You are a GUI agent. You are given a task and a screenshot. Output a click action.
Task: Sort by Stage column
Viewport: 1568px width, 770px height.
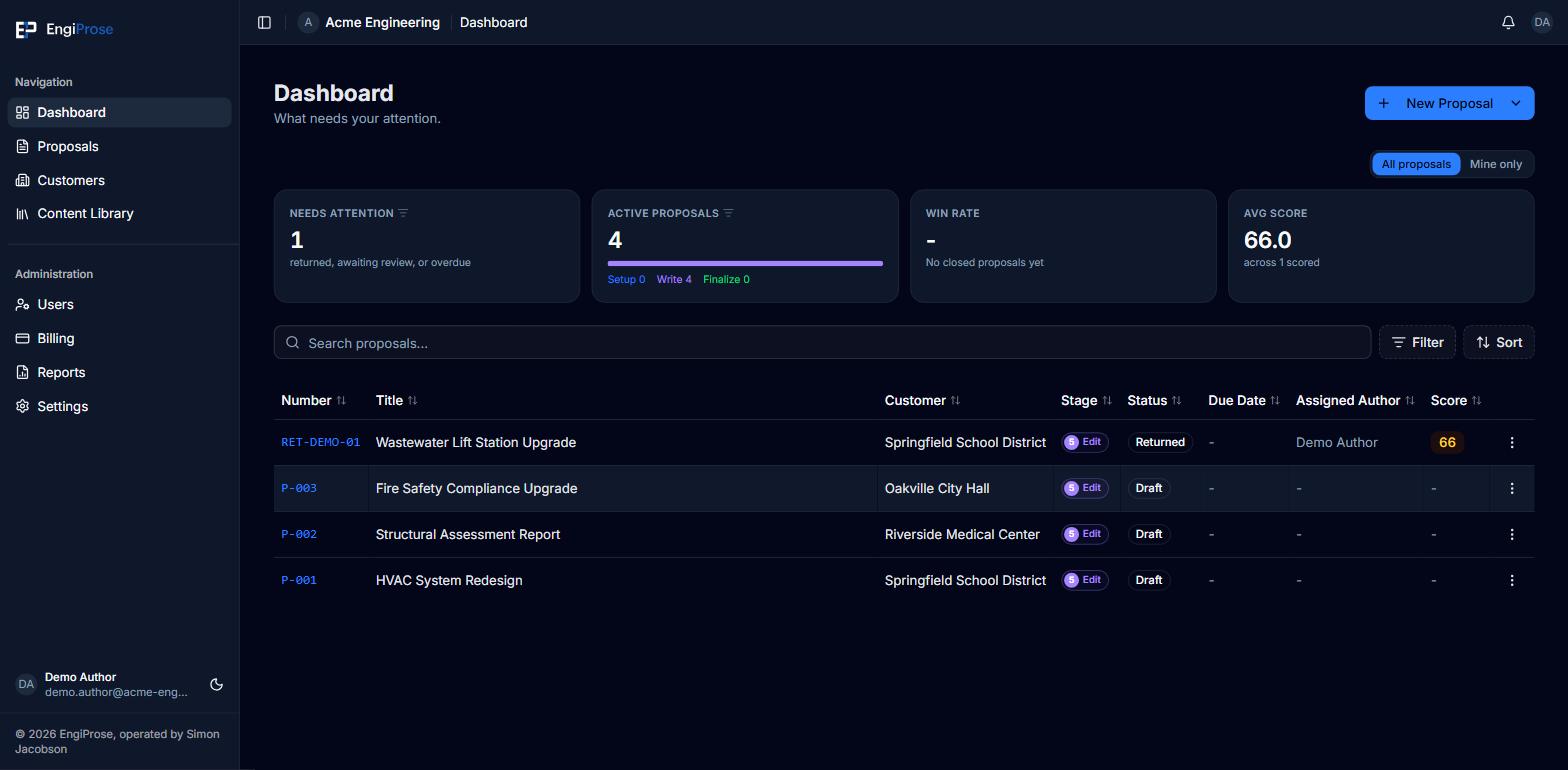pyautogui.click(x=1087, y=400)
